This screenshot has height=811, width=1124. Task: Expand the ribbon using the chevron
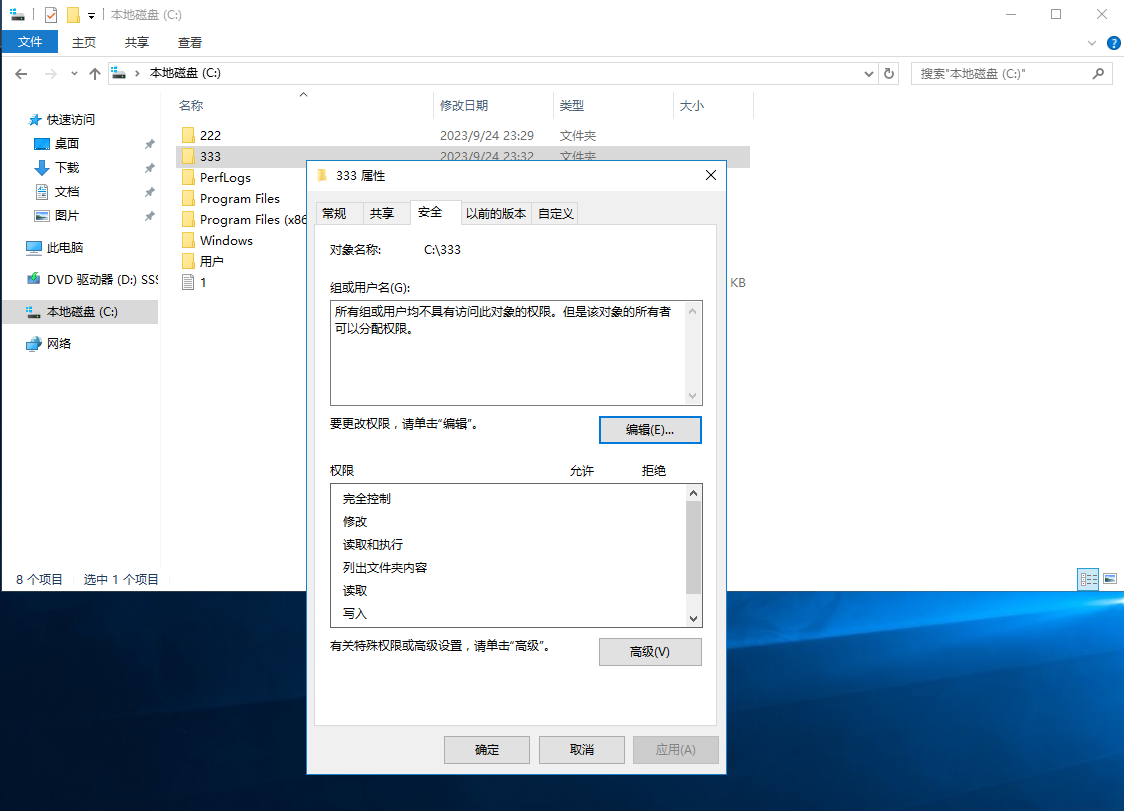tap(1092, 43)
